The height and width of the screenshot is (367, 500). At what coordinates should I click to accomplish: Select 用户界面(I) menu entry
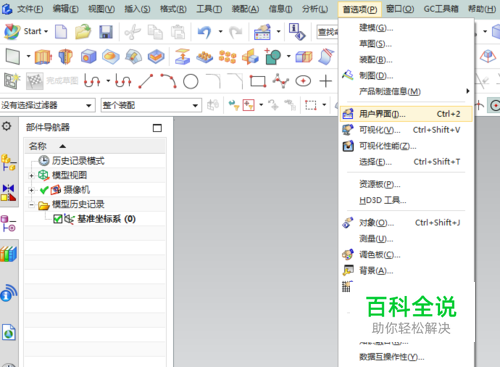[406, 114]
